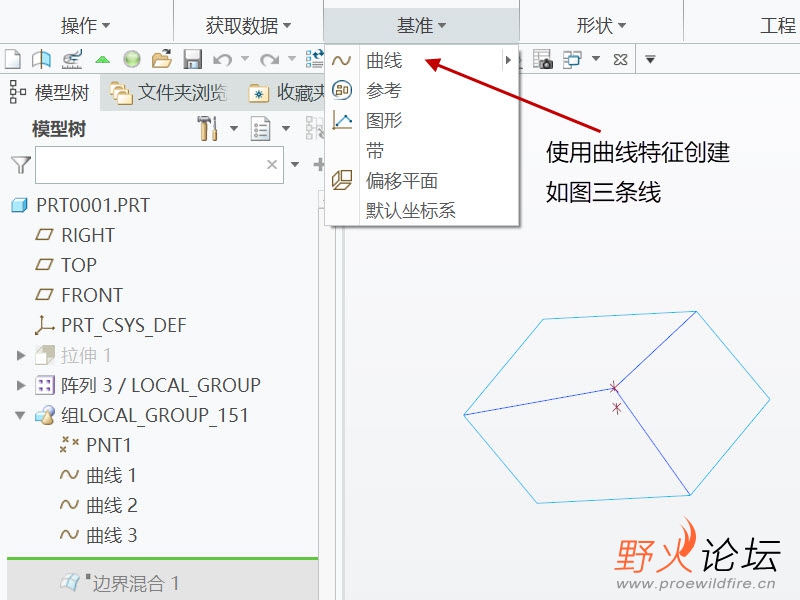Open the search options dropdown arrow
The image size is (800, 600).
point(295,164)
